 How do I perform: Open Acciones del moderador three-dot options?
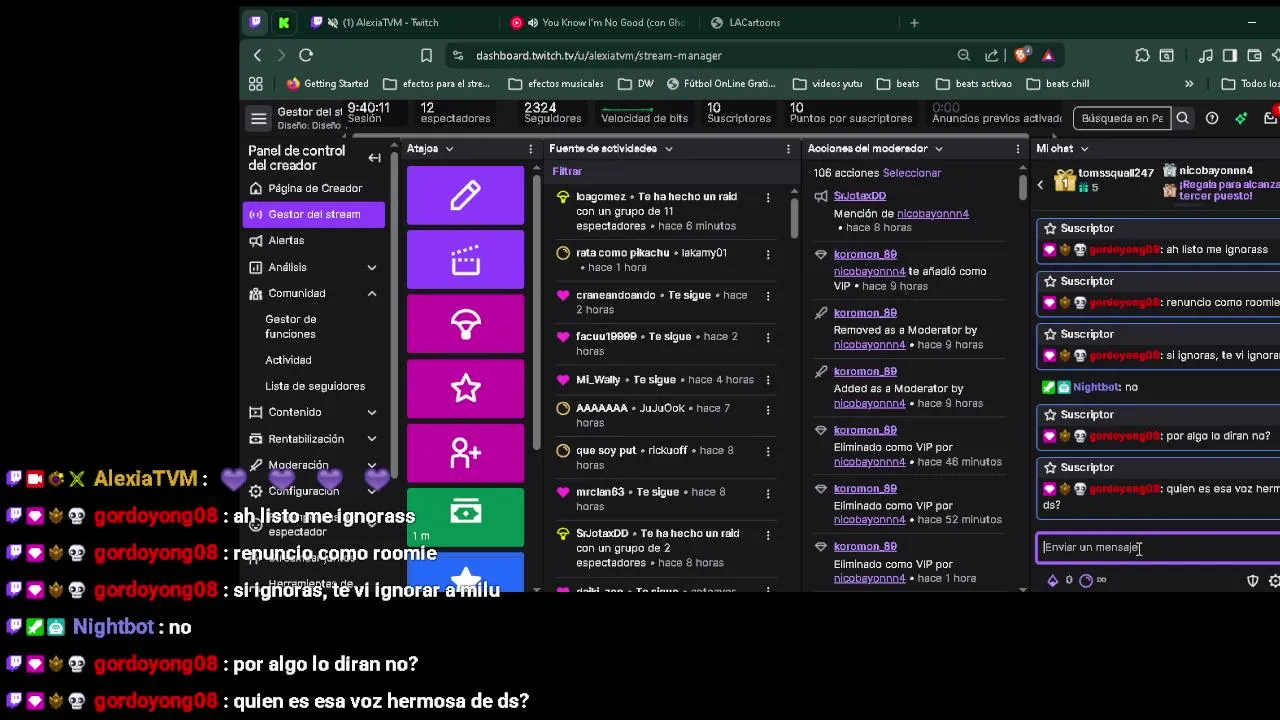tap(1018, 149)
